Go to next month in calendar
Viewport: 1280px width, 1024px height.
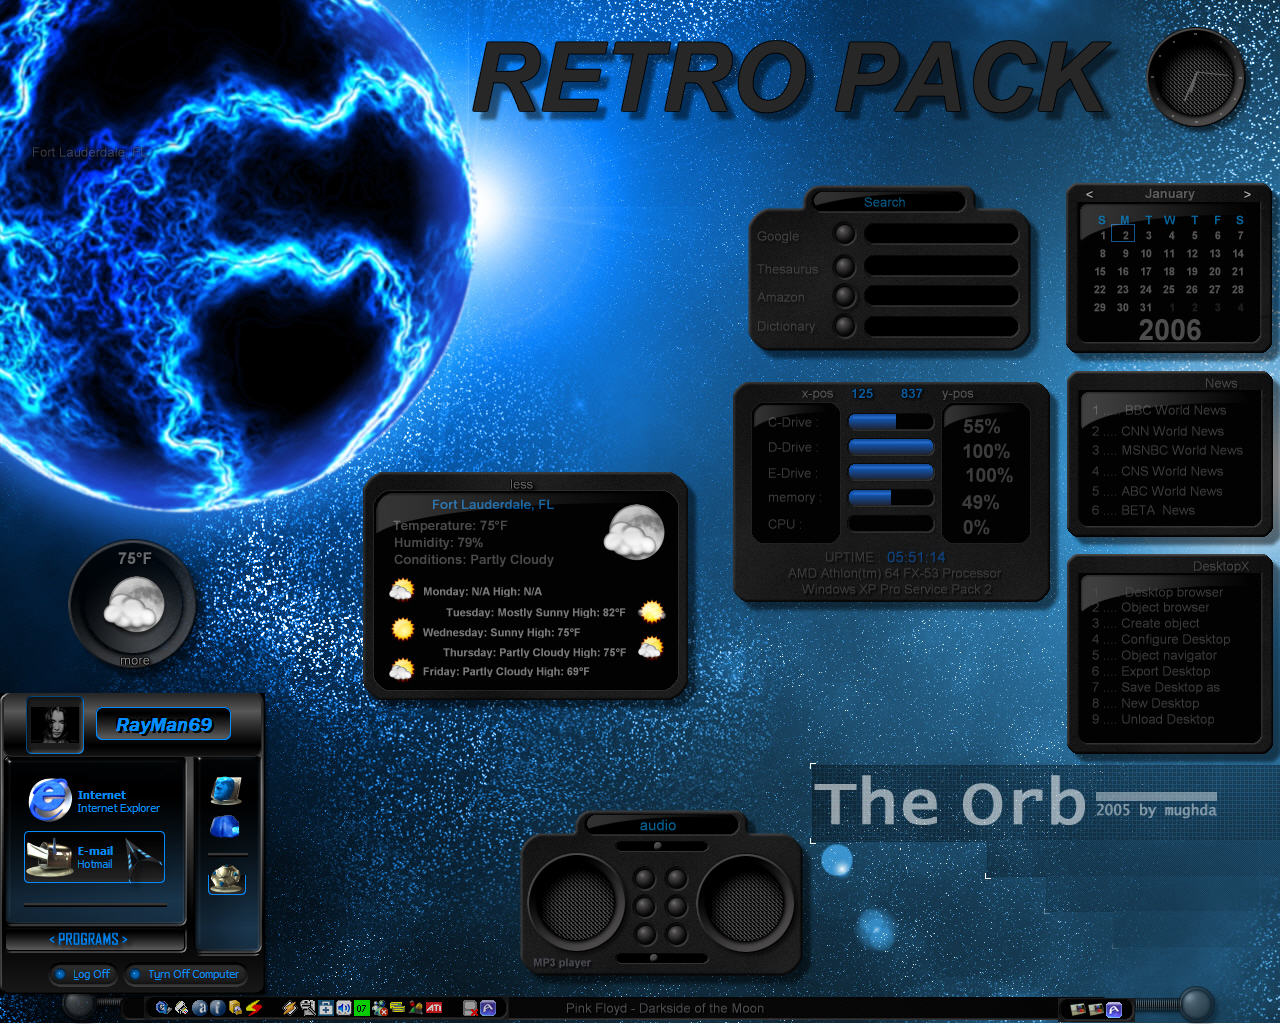tap(1247, 194)
